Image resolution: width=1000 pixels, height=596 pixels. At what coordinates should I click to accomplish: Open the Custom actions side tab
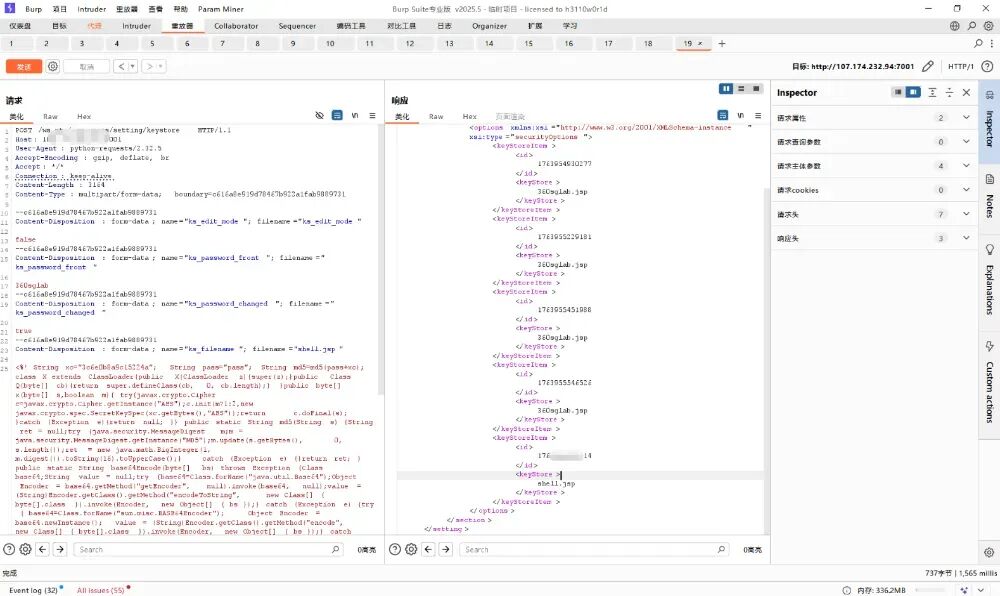[x=989, y=382]
